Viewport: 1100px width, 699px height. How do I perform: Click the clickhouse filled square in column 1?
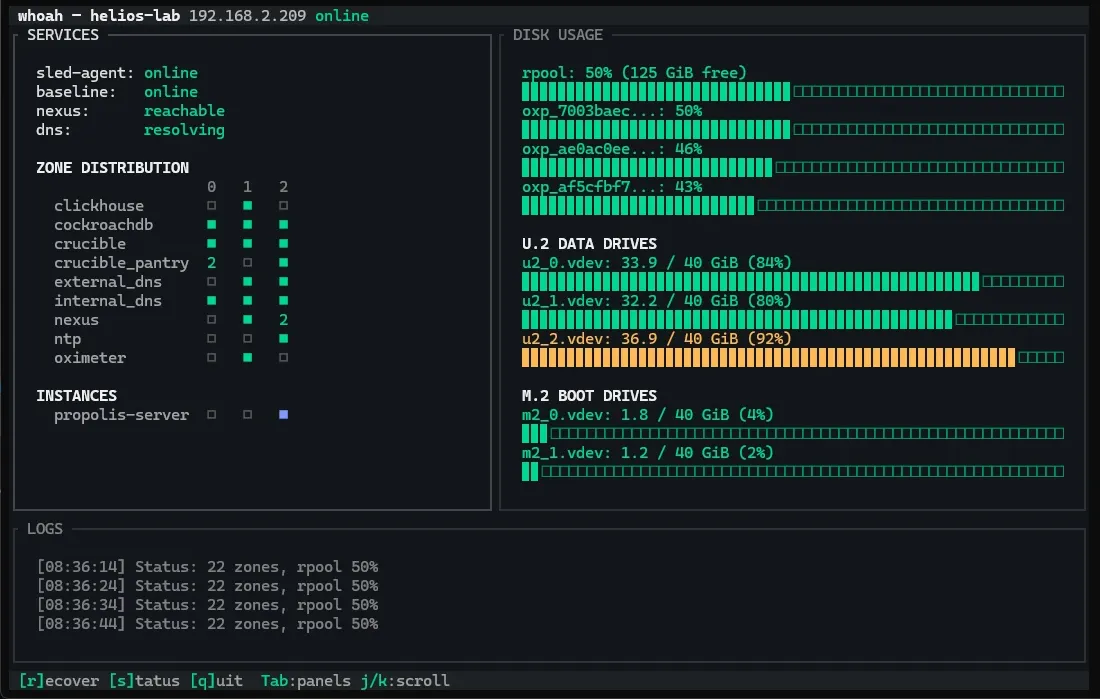(248, 206)
